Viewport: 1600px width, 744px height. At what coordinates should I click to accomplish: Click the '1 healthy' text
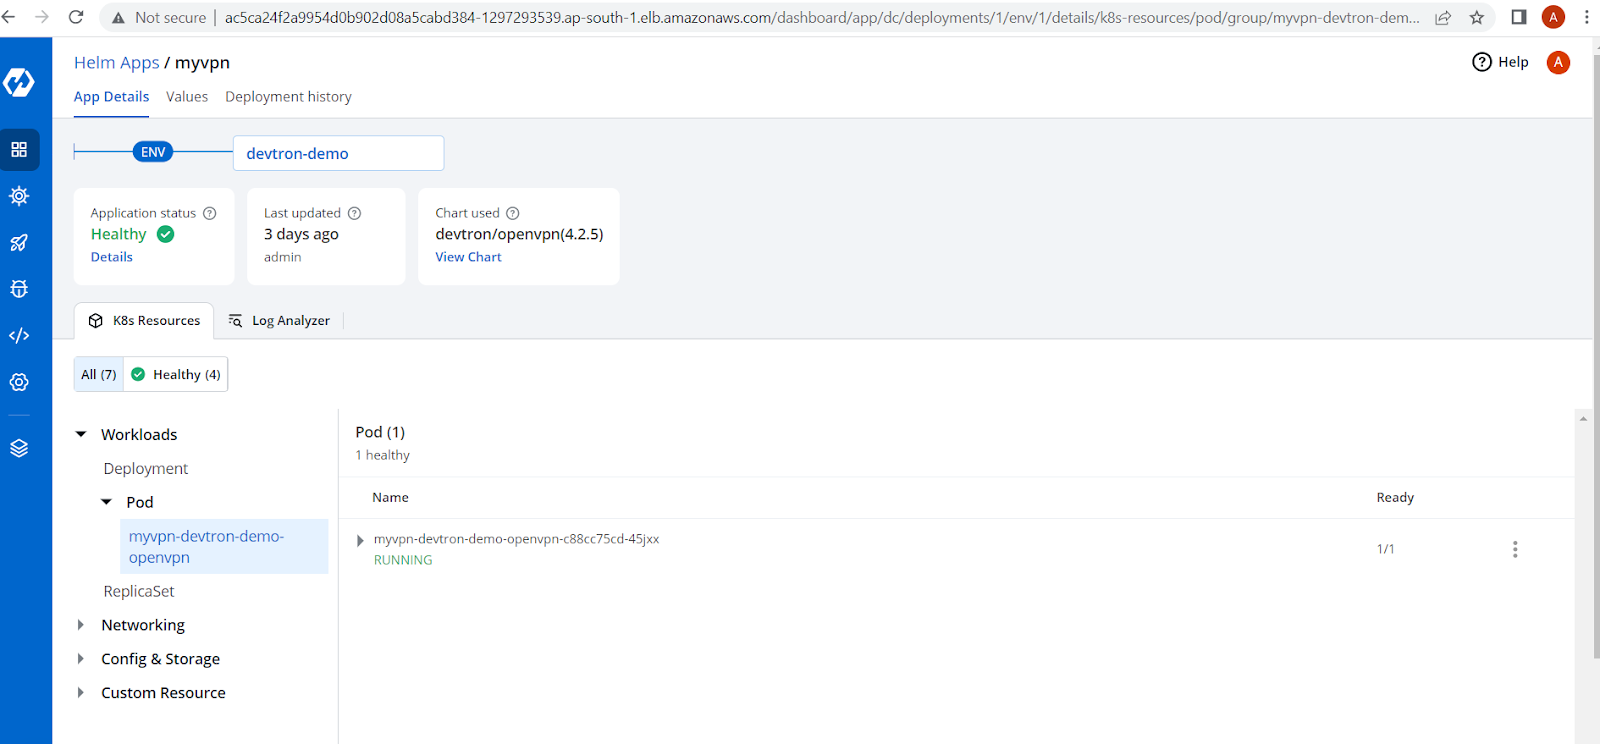[382, 455]
